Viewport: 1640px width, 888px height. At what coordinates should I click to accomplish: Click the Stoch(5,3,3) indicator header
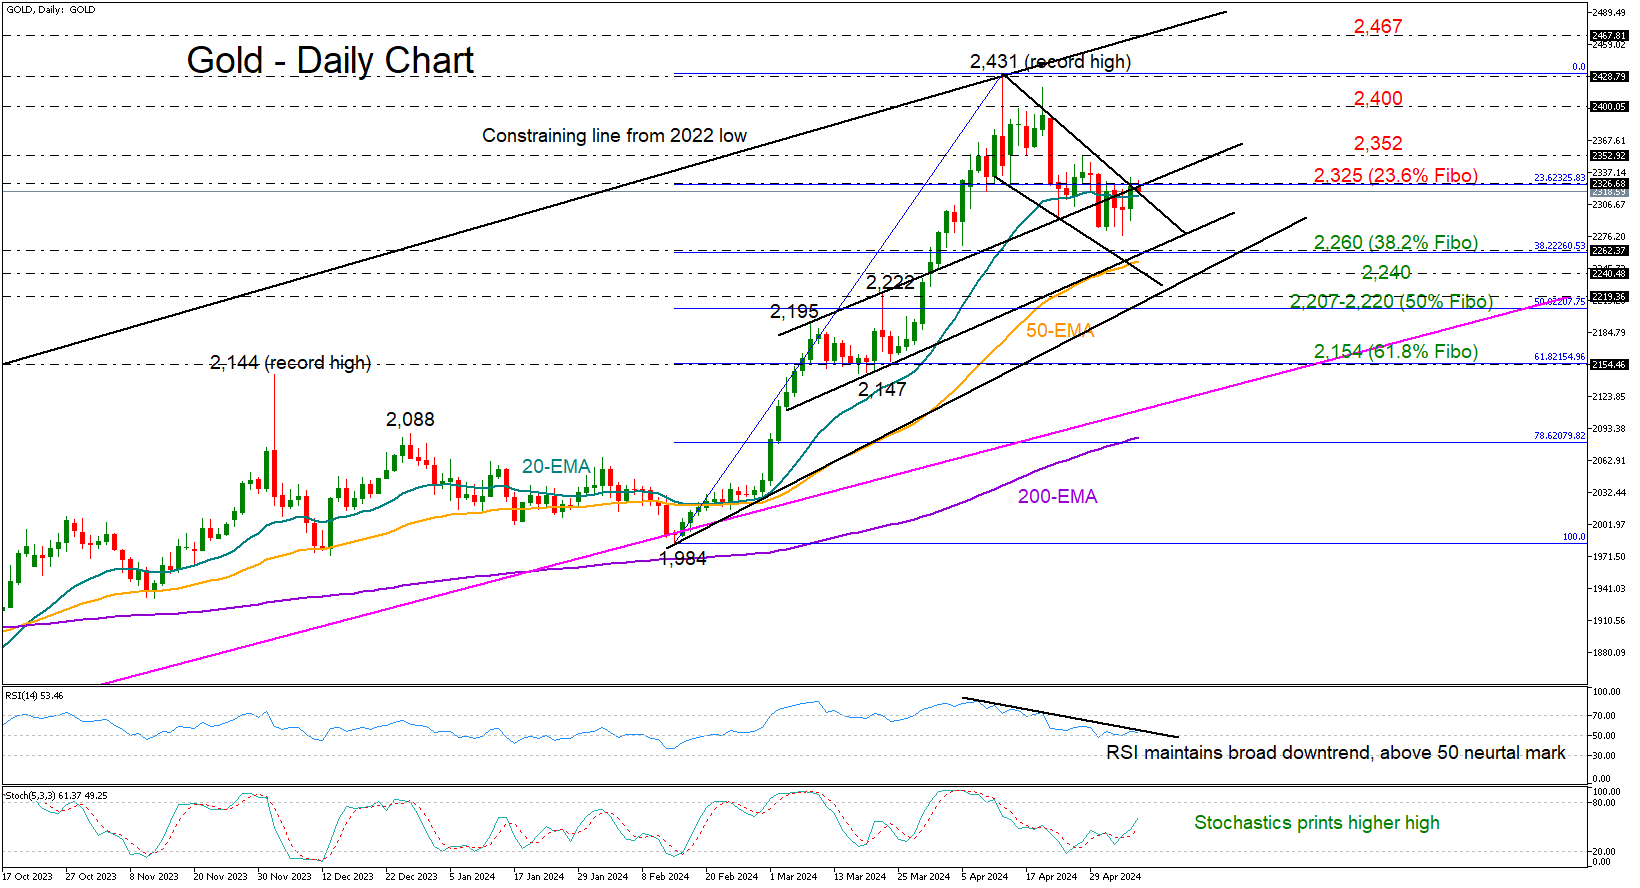pos(56,796)
